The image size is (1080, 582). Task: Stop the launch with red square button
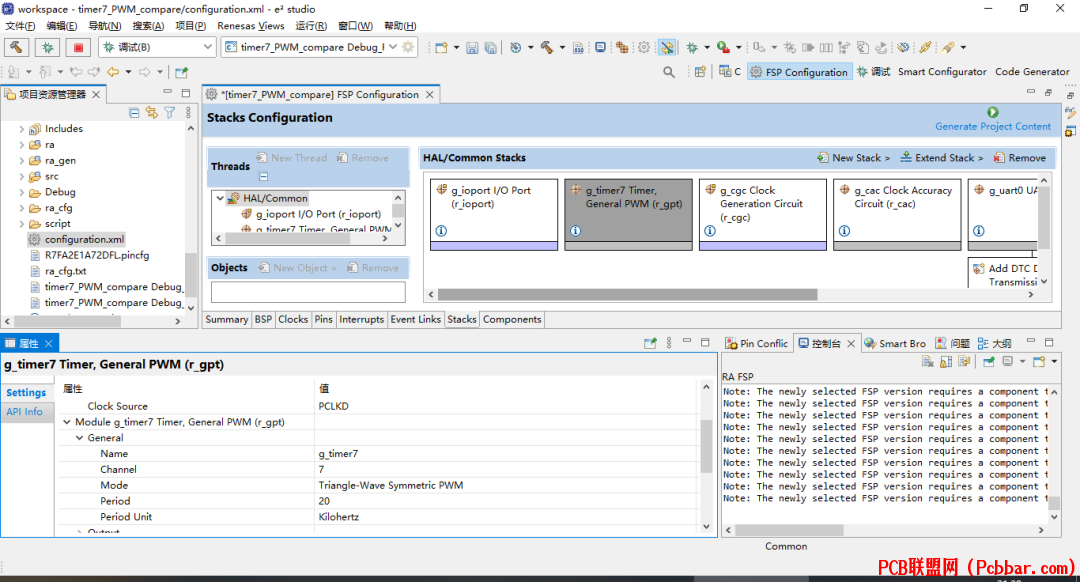[79, 47]
